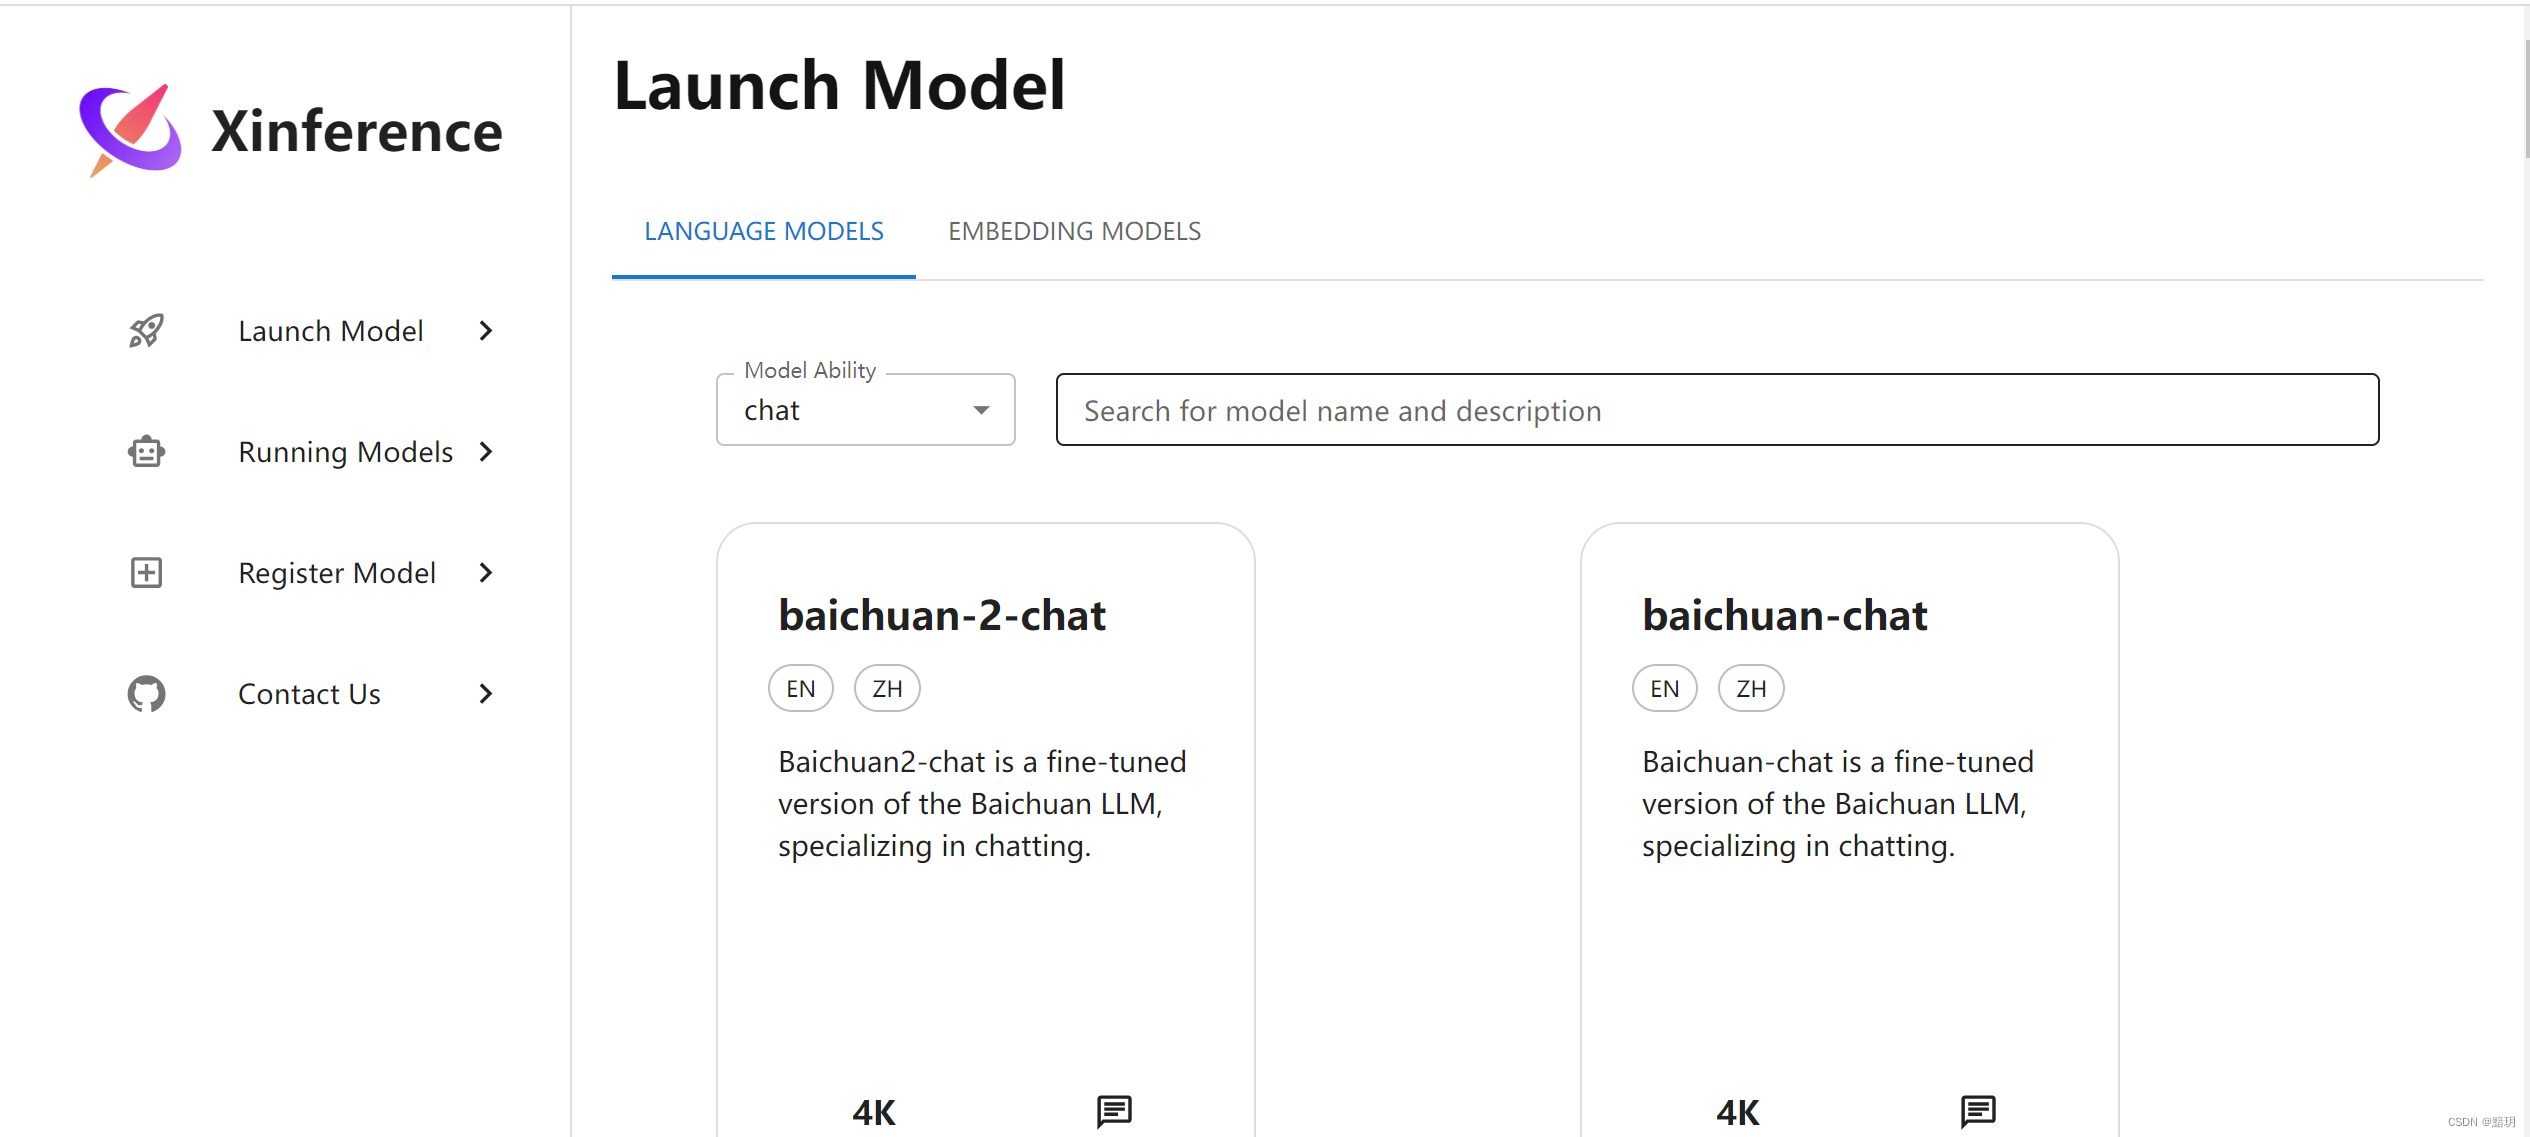
Task: Click the Baichuan-chat description text
Action: (x=1838, y=804)
